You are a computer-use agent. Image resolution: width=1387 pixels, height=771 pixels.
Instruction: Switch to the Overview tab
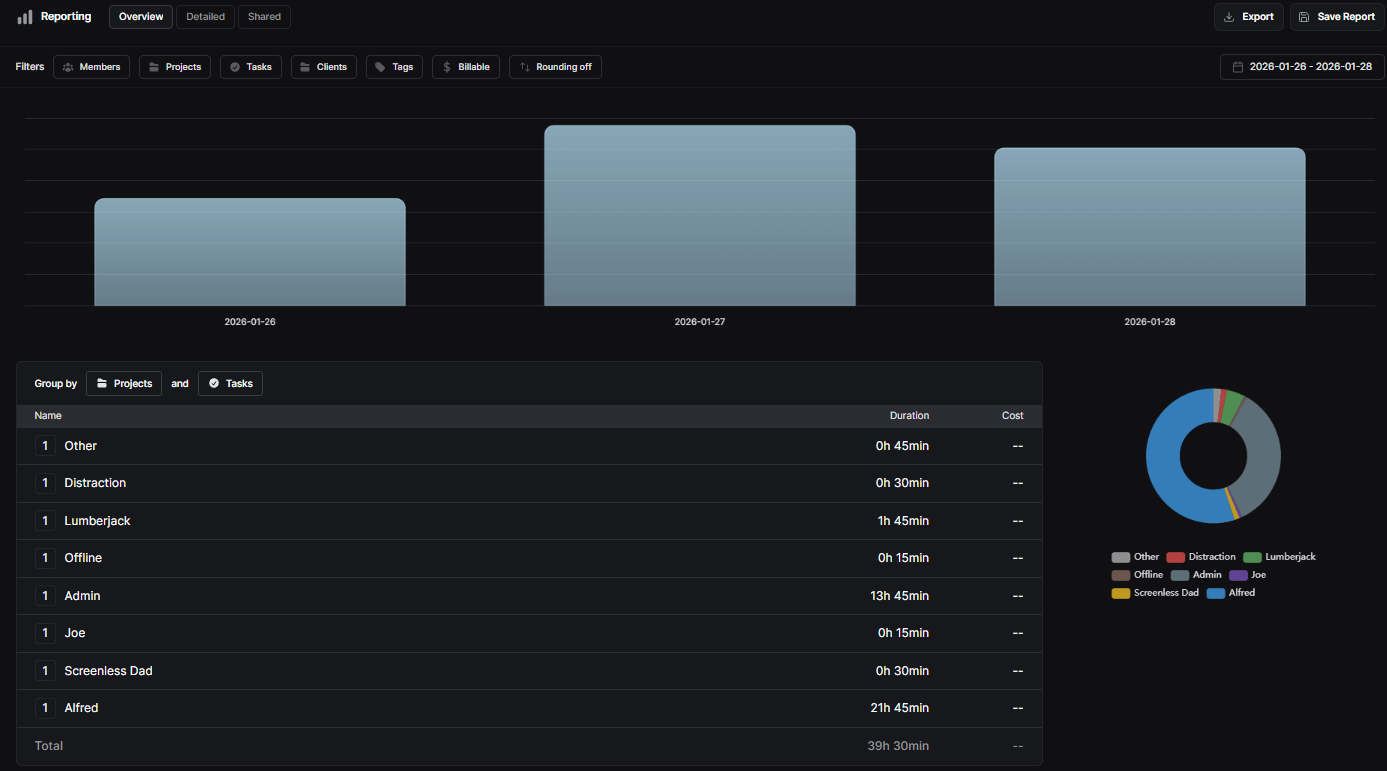[141, 17]
